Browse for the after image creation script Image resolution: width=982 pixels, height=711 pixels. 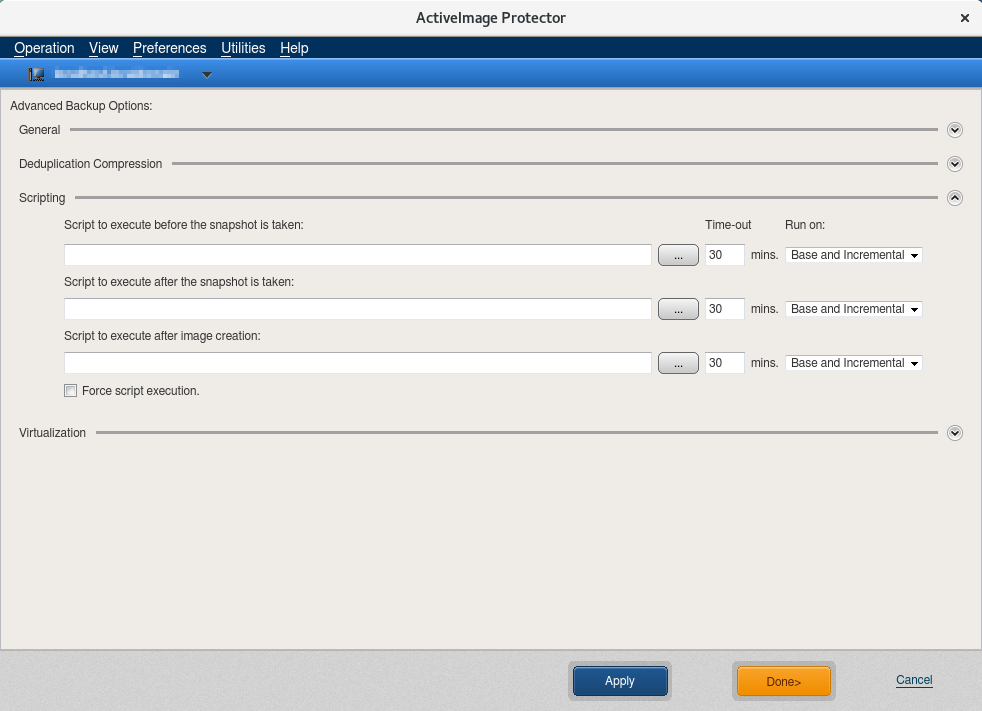(x=678, y=363)
